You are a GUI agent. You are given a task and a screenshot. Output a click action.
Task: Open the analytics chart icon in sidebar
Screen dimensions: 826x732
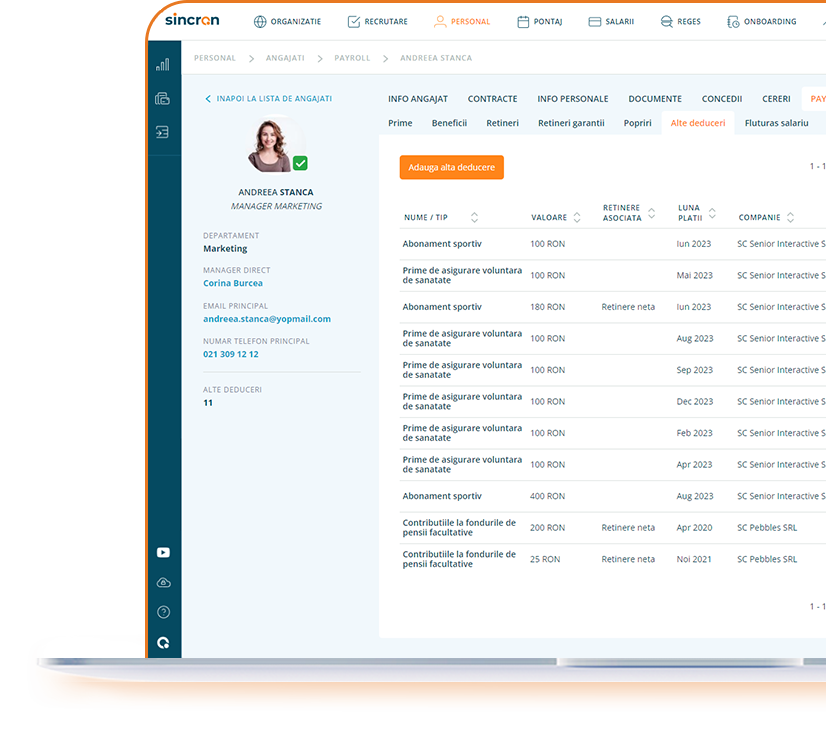[163, 63]
